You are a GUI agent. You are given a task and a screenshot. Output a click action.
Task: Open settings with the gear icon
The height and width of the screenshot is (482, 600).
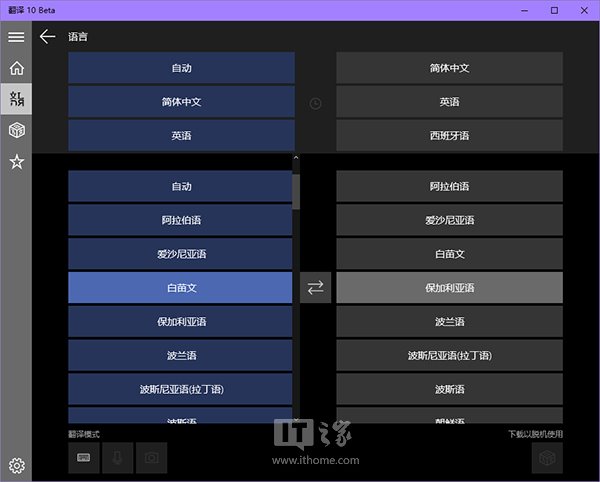point(16,465)
